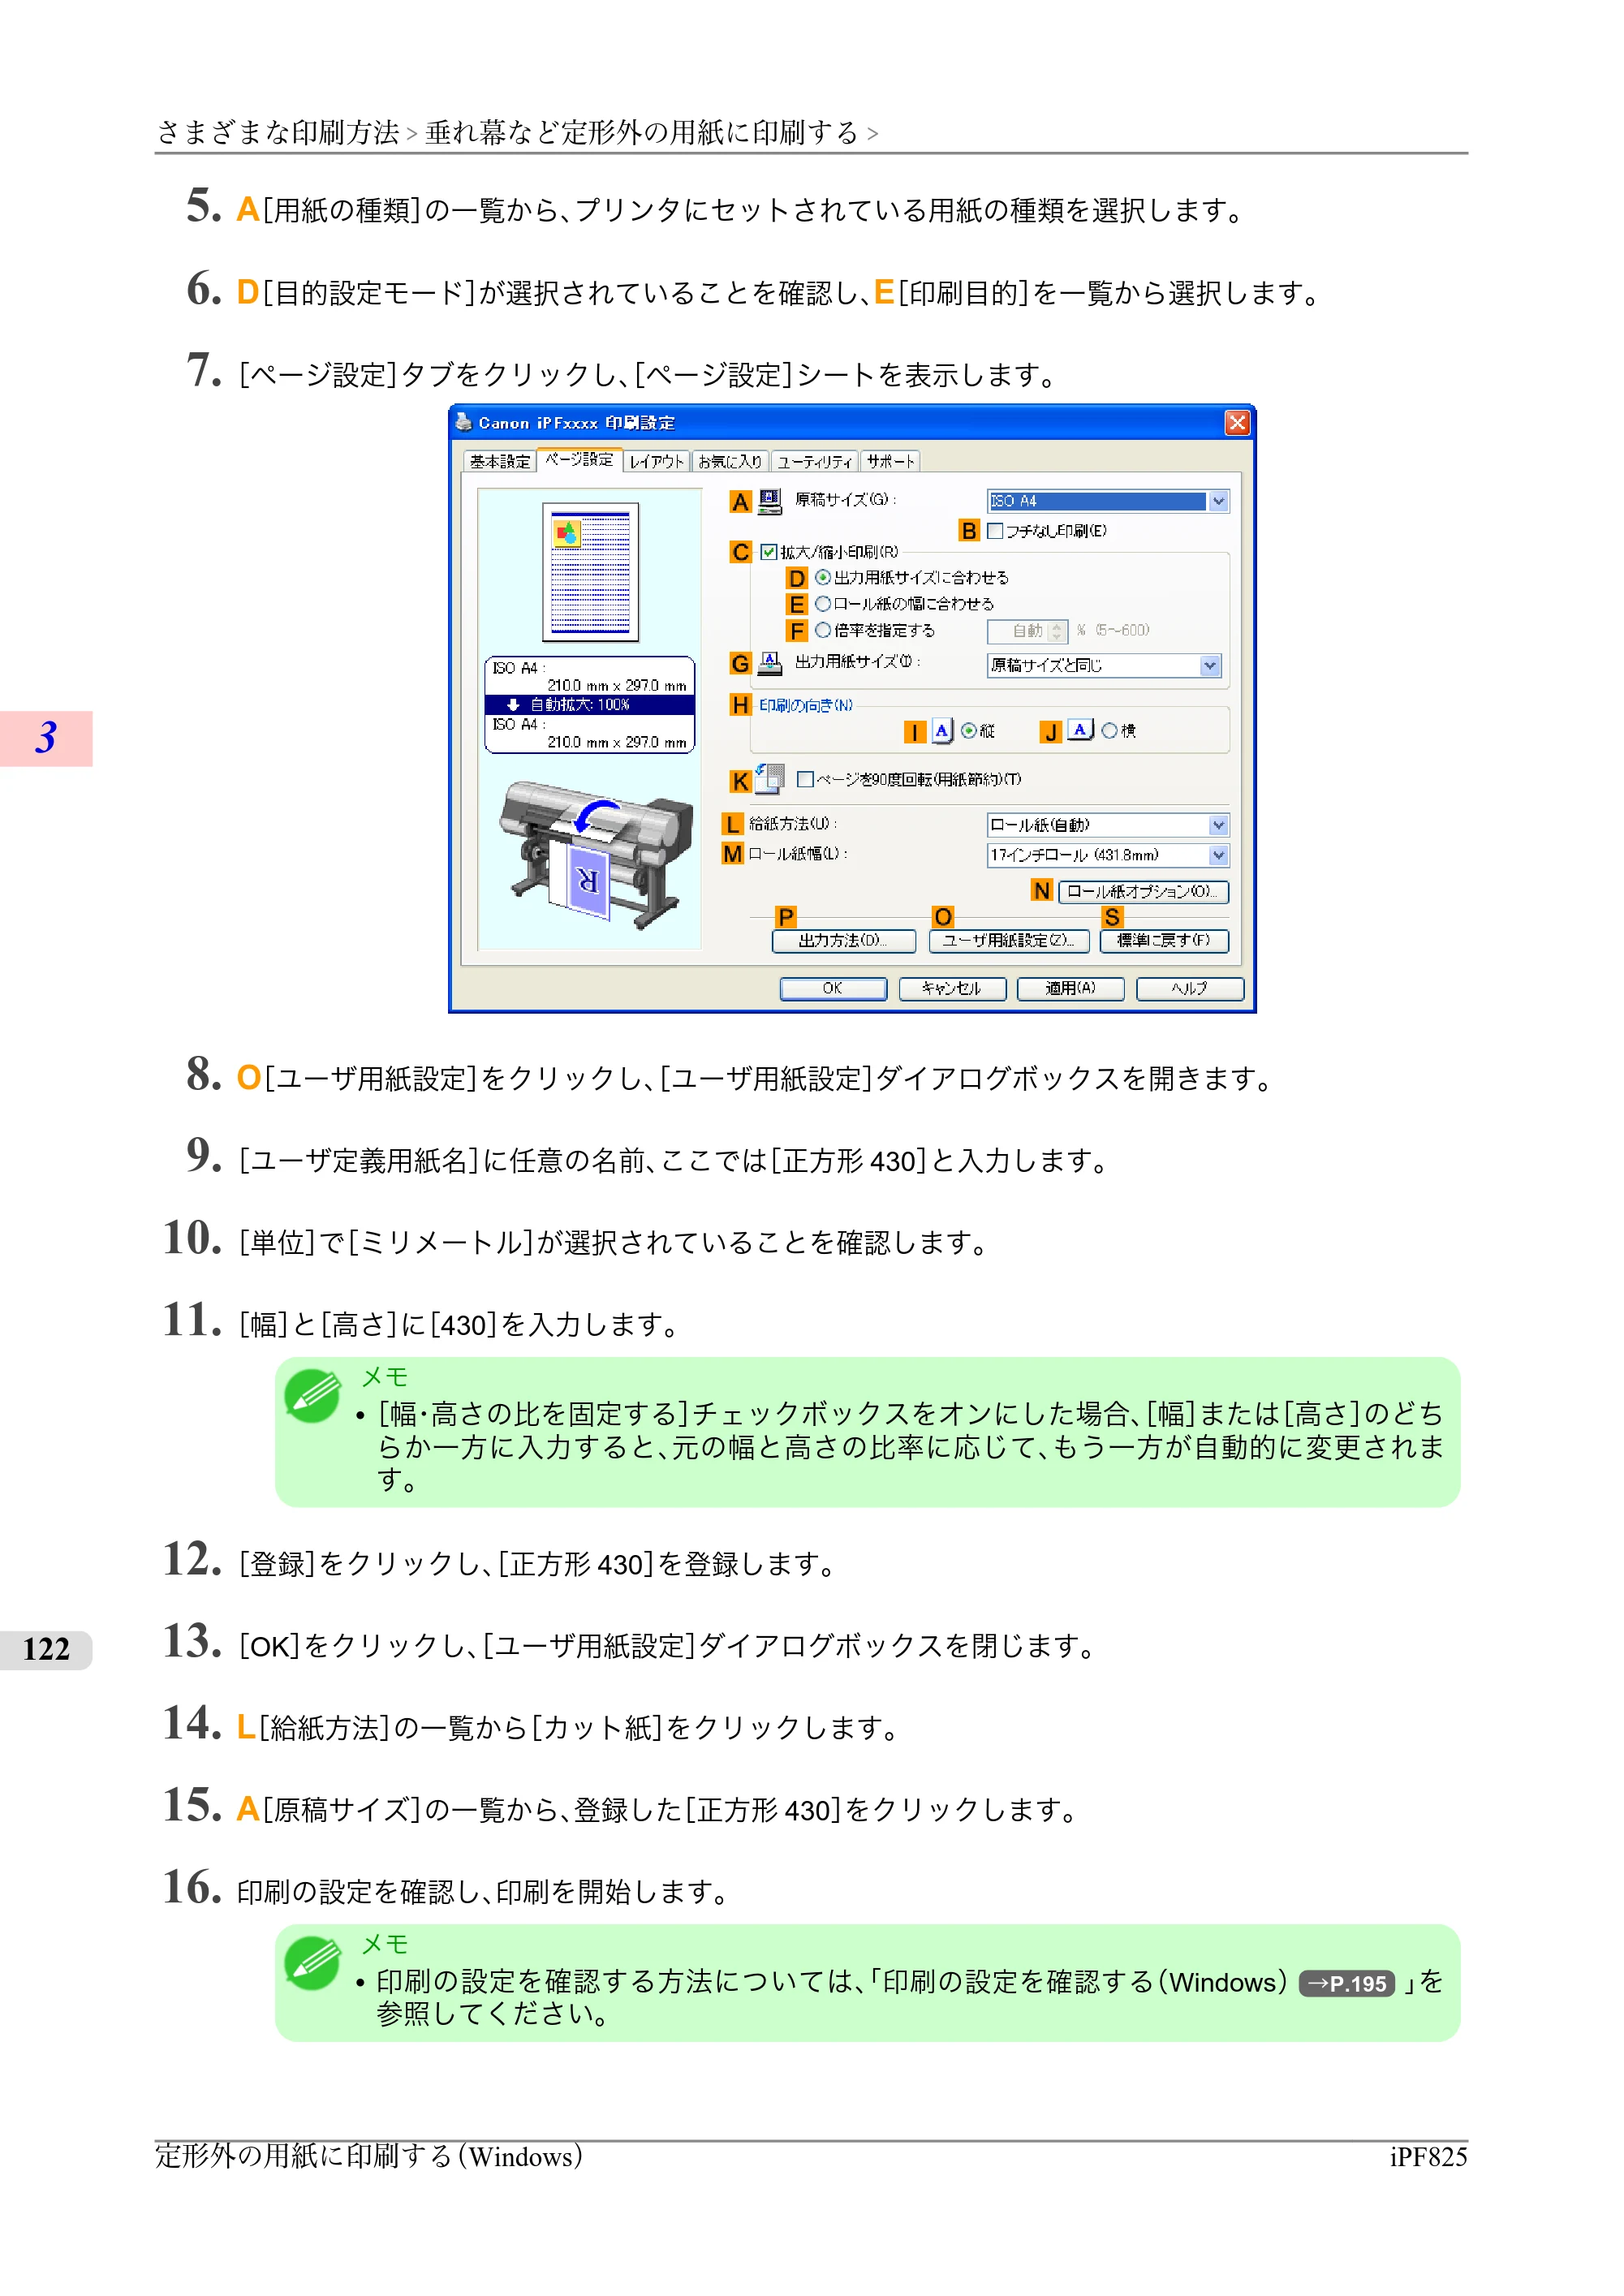This screenshot has width=1624, height=2296.
Task: Select ロール紙の幅に合わせる radio button
Action: pyautogui.click(x=822, y=604)
